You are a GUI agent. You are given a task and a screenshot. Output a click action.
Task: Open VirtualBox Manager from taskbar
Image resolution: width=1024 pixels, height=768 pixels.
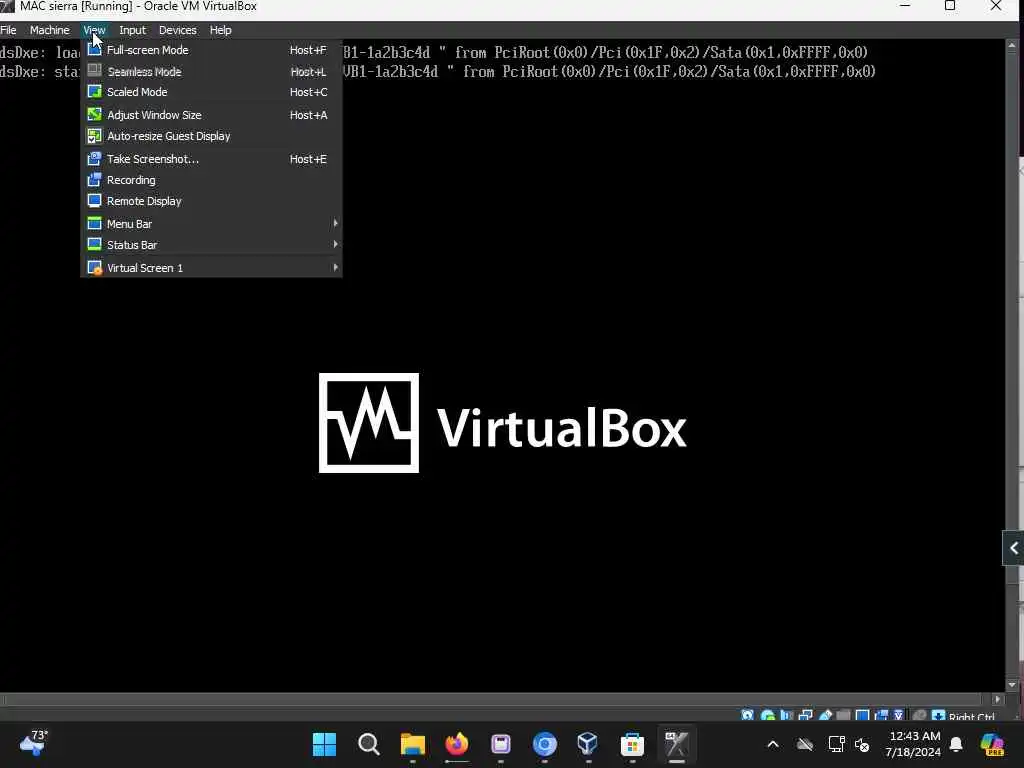[x=588, y=744]
